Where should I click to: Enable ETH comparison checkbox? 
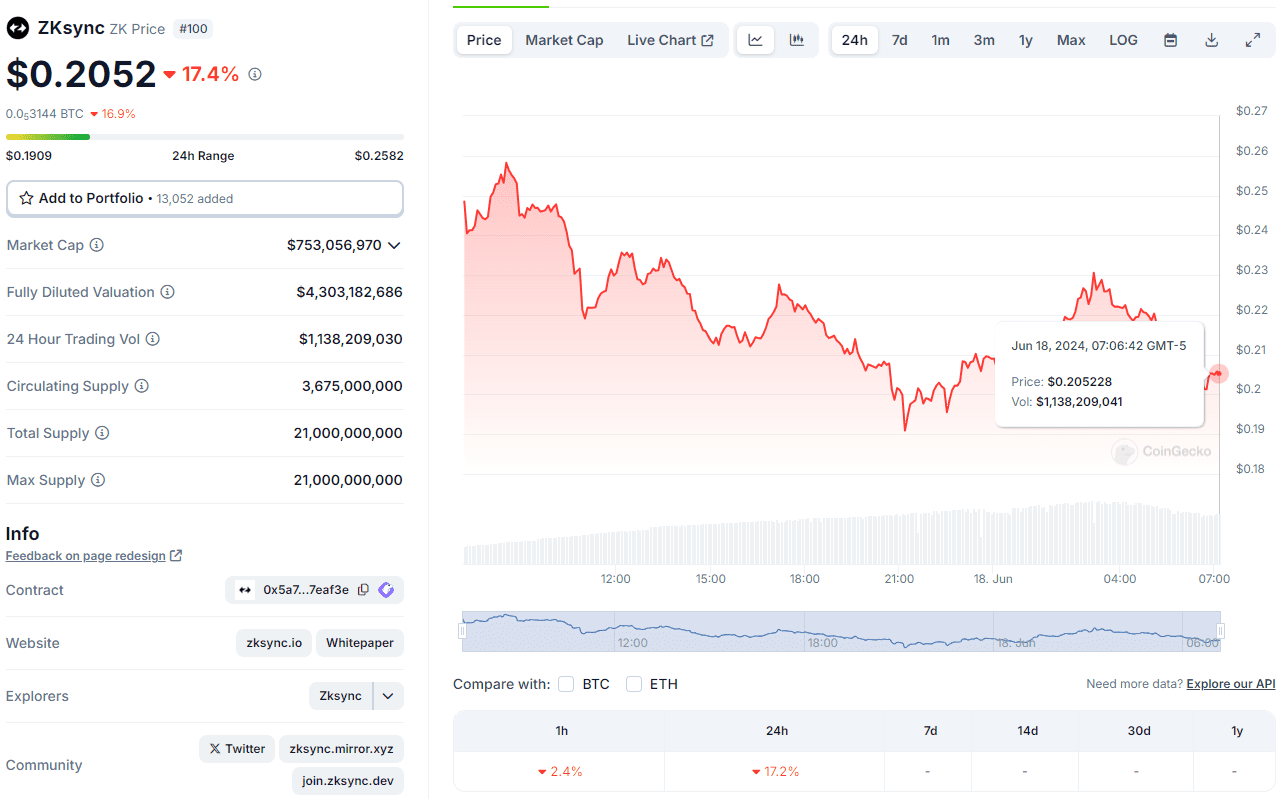[x=634, y=684]
